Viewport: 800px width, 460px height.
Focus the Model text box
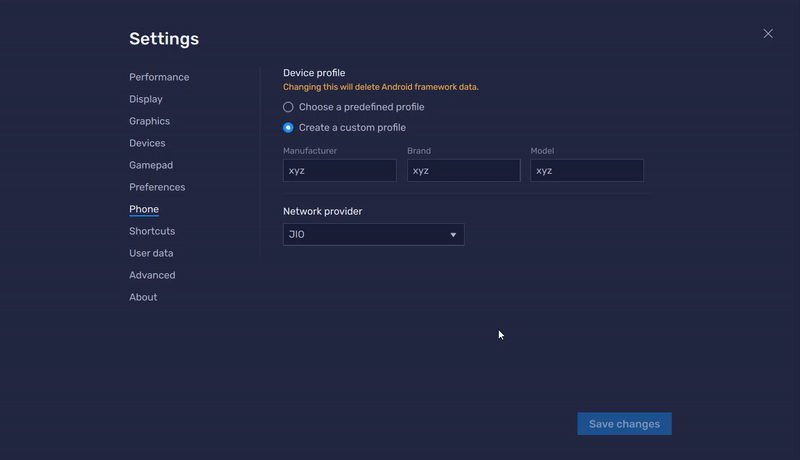coord(587,170)
